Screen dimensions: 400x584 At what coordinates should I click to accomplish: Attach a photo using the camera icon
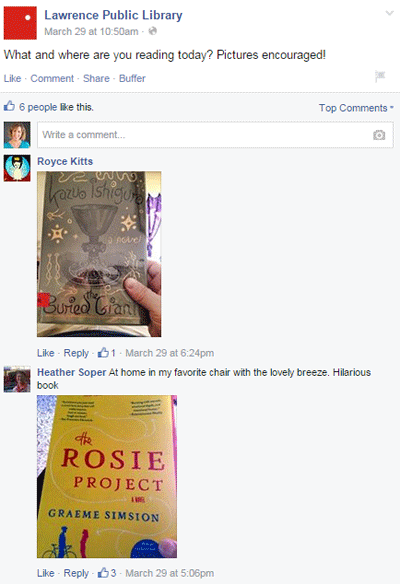pyautogui.click(x=379, y=135)
